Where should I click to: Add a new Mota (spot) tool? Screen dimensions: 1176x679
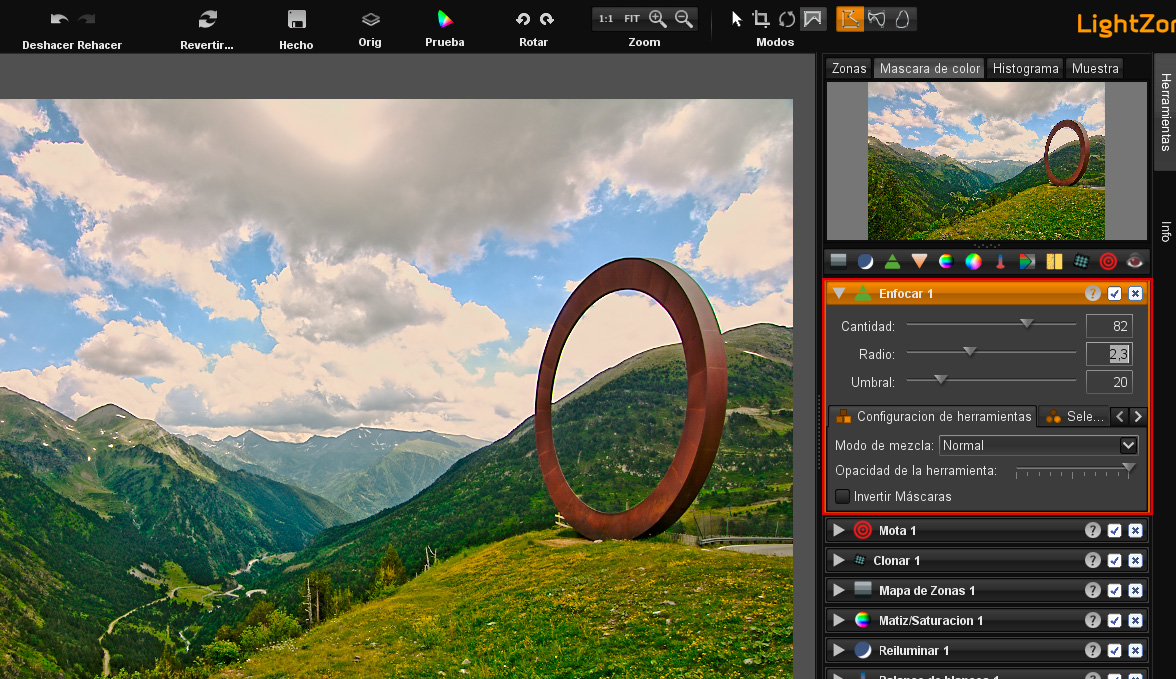tap(1108, 260)
